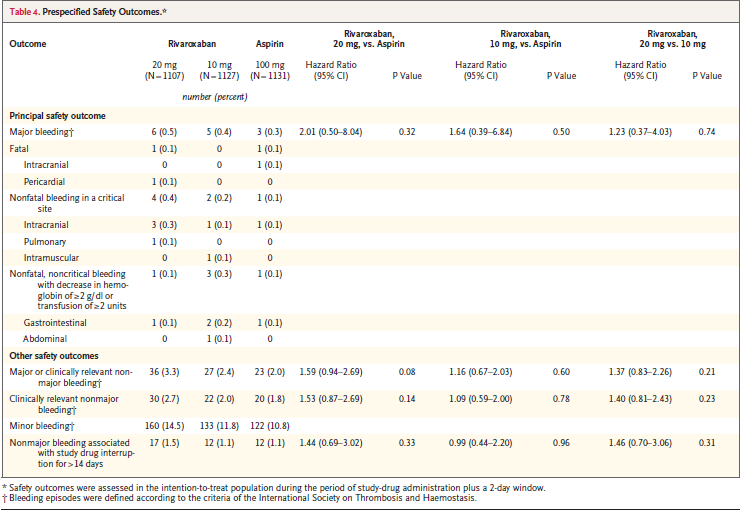Image resolution: width=753 pixels, height=516 pixels.
Task: Click hazard ratio 1.46 (0.70–3.06)
Action: click(x=640, y=442)
